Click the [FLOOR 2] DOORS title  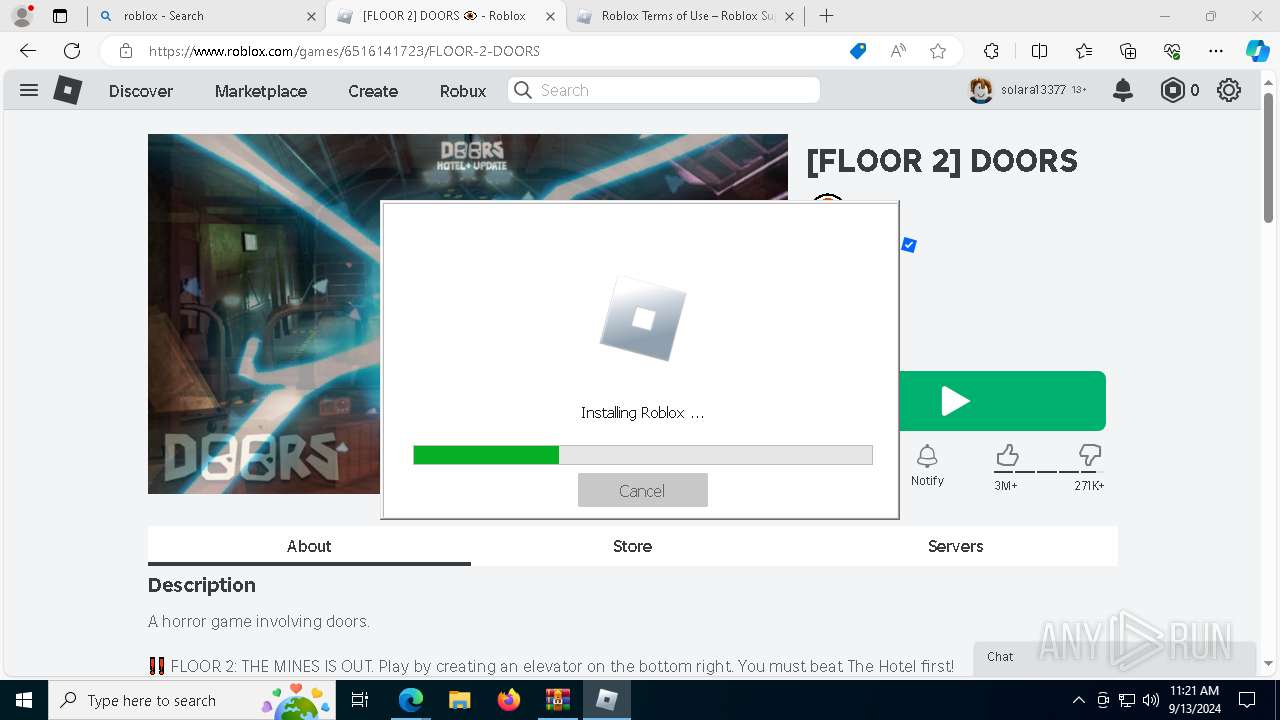pyautogui.click(x=942, y=161)
